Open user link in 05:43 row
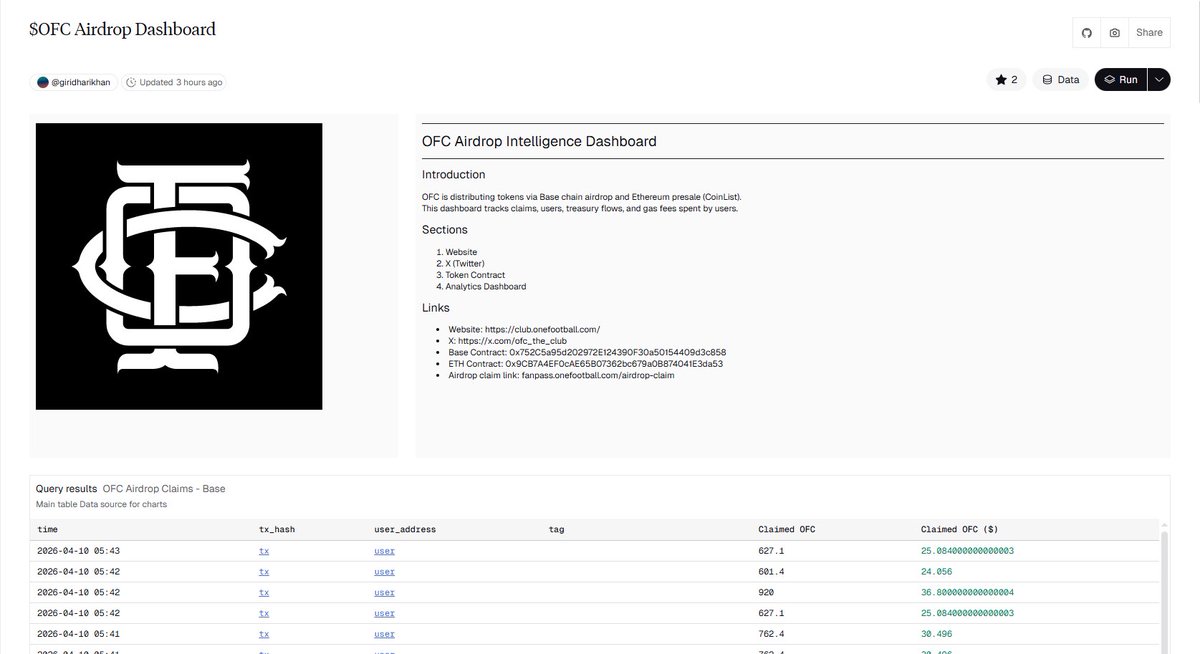The image size is (1200, 654). click(x=384, y=551)
